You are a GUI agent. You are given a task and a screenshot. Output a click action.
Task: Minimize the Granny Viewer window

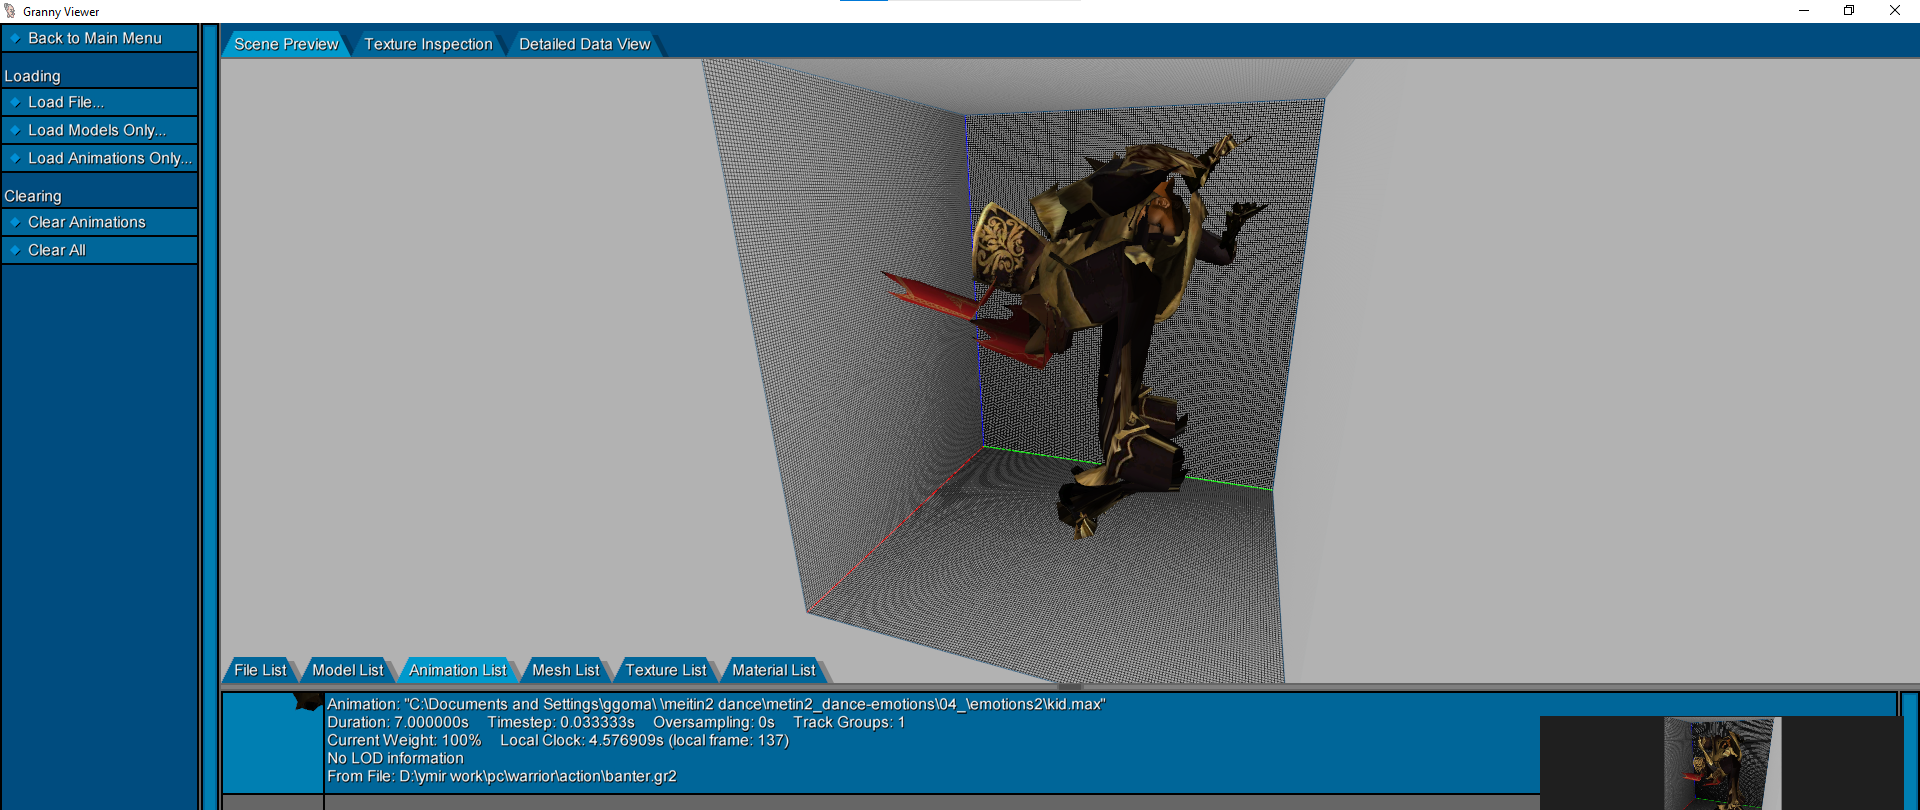1804,11
